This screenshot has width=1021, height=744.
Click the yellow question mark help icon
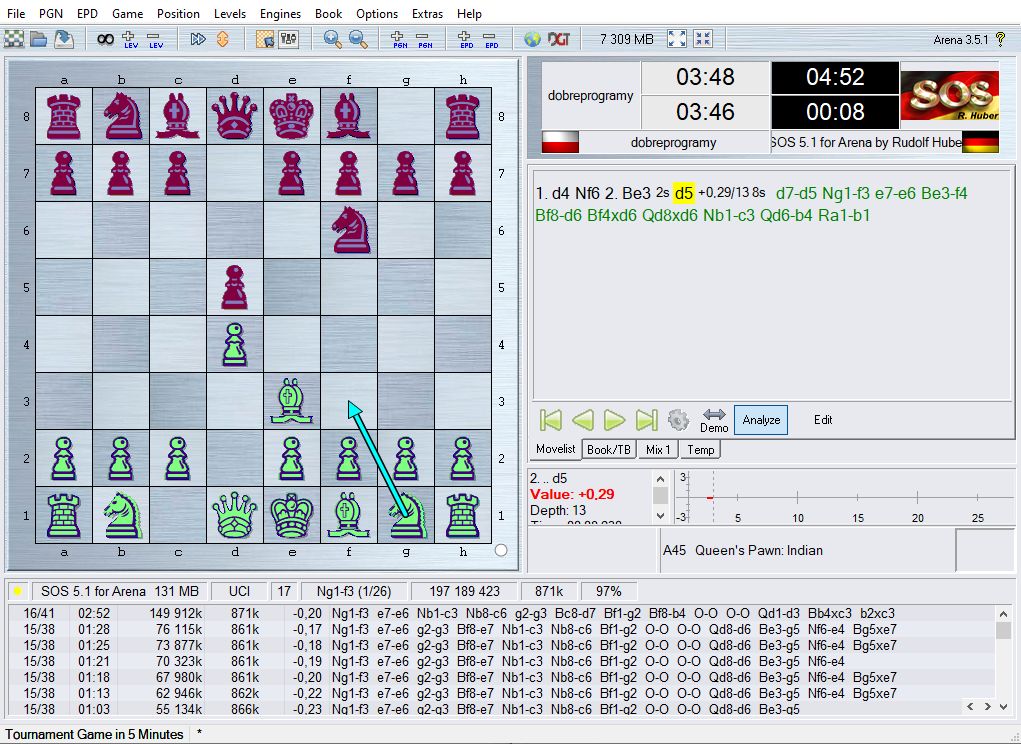[x=1001, y=39]
